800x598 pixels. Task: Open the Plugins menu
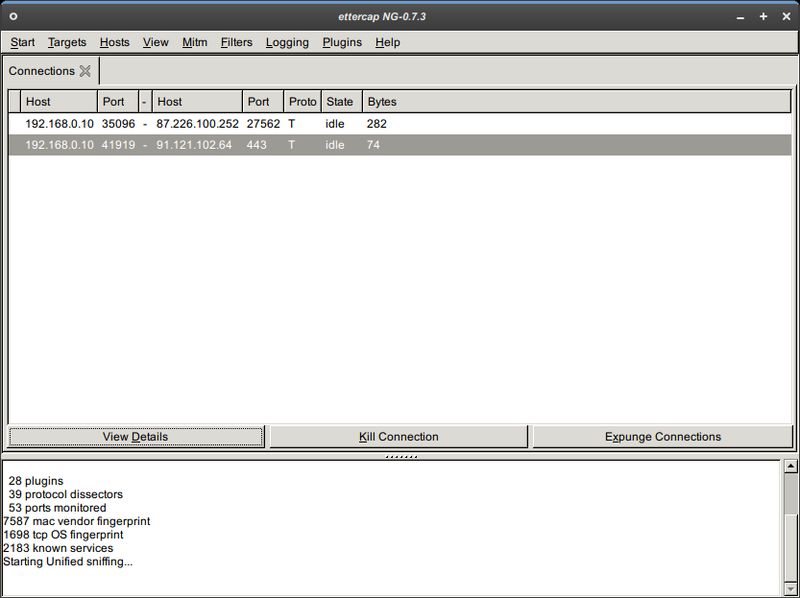pyautogui.click(x=342, y=42)
